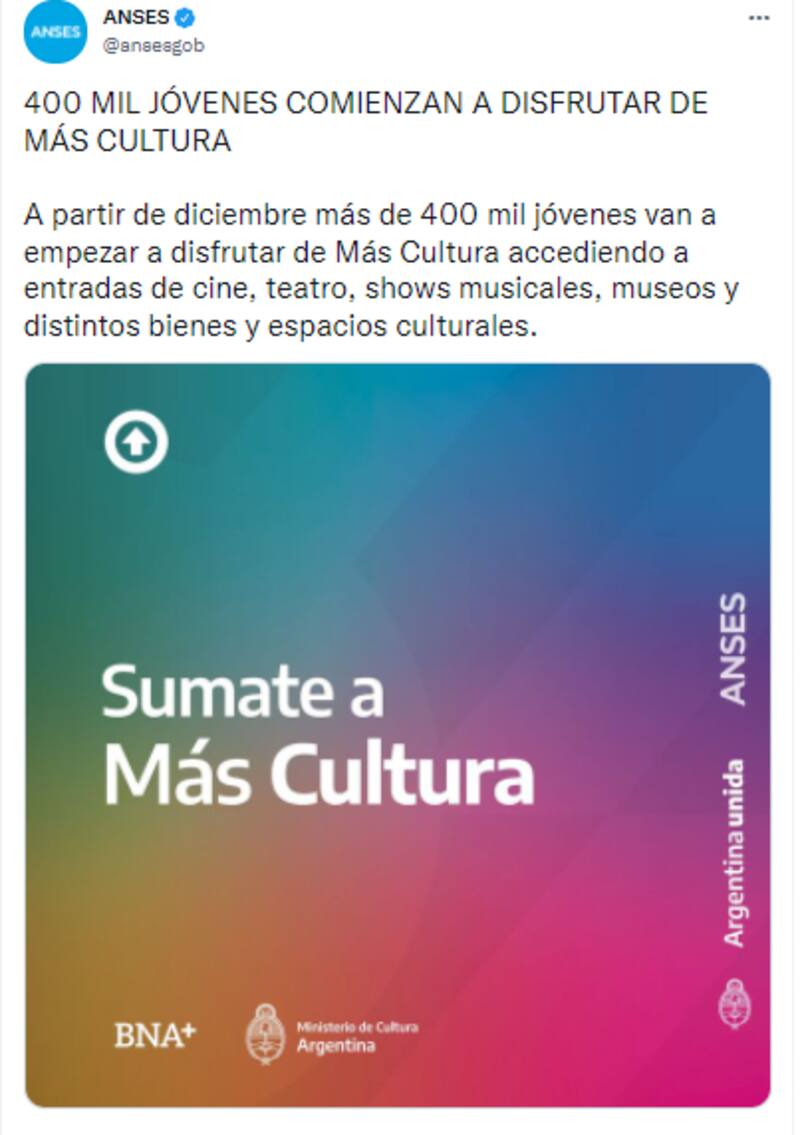
Task: Open the @ansesgob handle link
Action: [x=153, y=46]
